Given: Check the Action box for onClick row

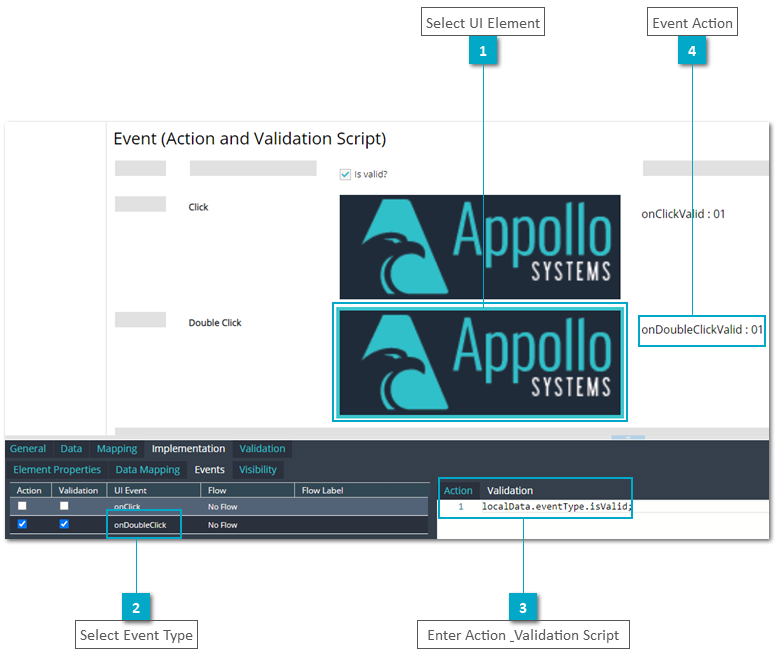Looking at the screenshot, I should point(22,506).
